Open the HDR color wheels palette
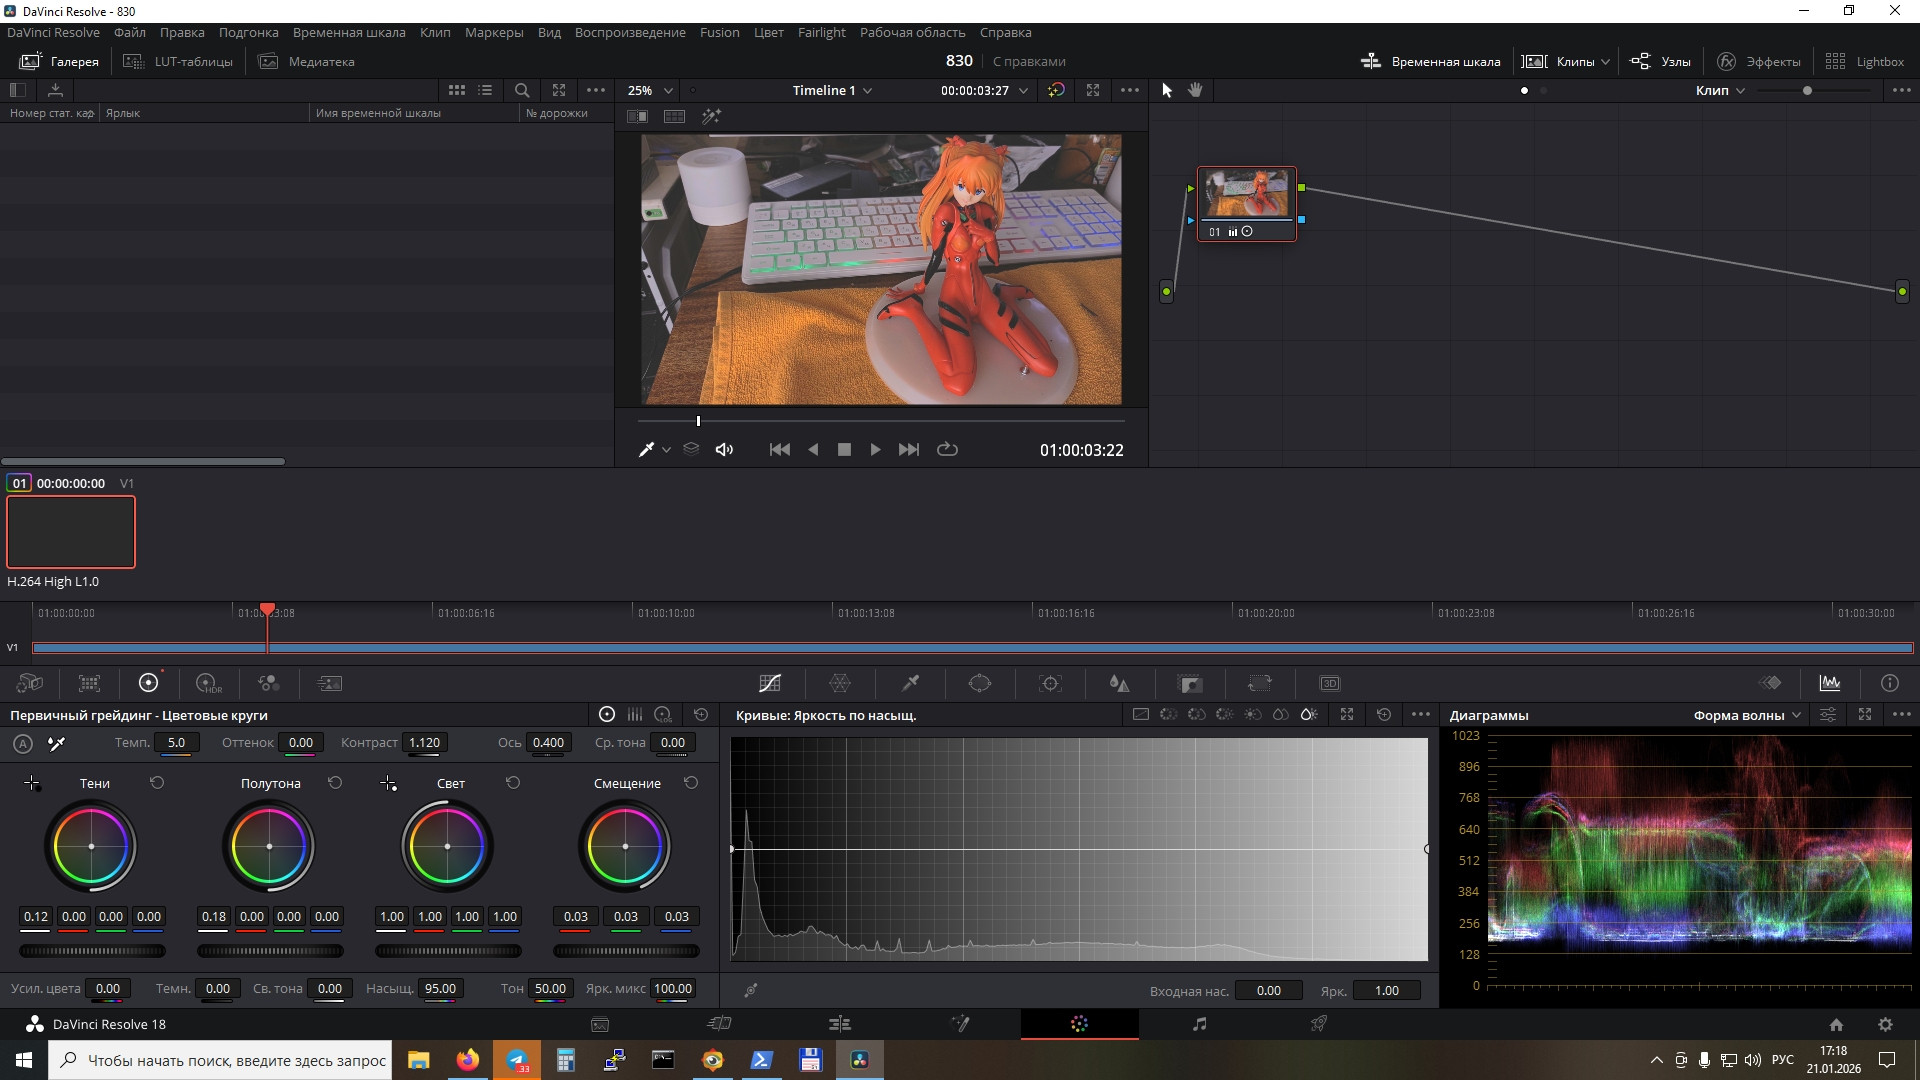Screen dimensions: 1920x1080 tap(208, 683)
